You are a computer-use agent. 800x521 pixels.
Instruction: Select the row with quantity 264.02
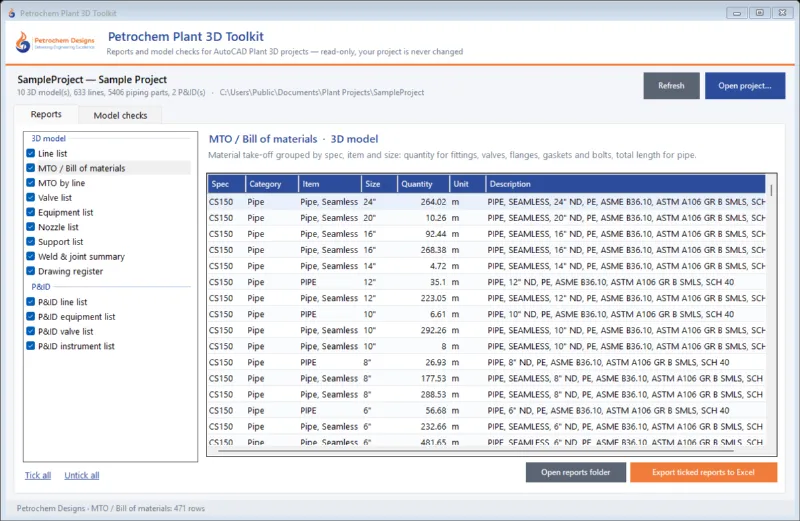(486, 202)
